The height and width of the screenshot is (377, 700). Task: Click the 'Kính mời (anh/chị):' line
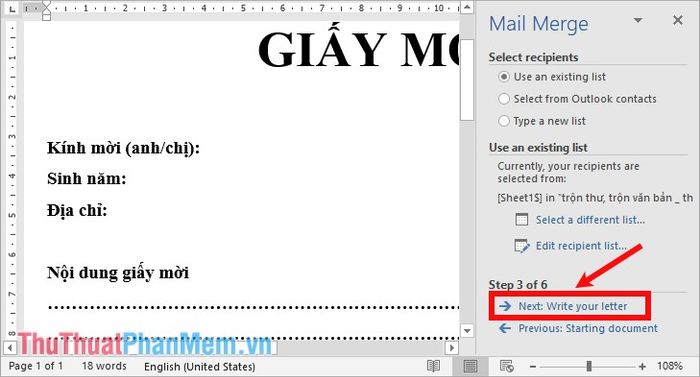[x=123, y=148]
